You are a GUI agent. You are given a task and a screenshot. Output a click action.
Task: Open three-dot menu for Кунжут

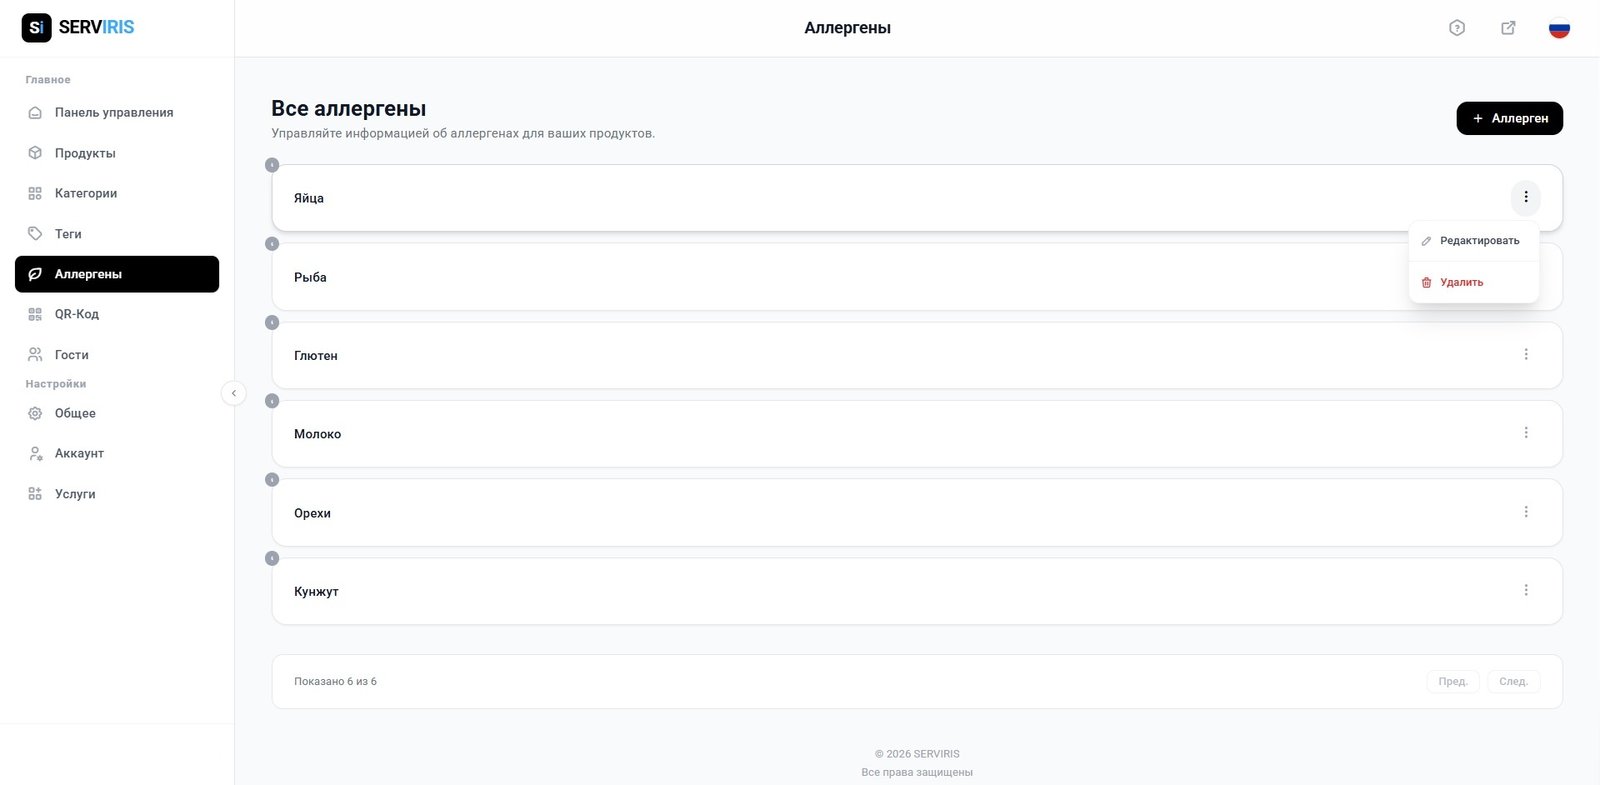click(x=1526, y=590)
